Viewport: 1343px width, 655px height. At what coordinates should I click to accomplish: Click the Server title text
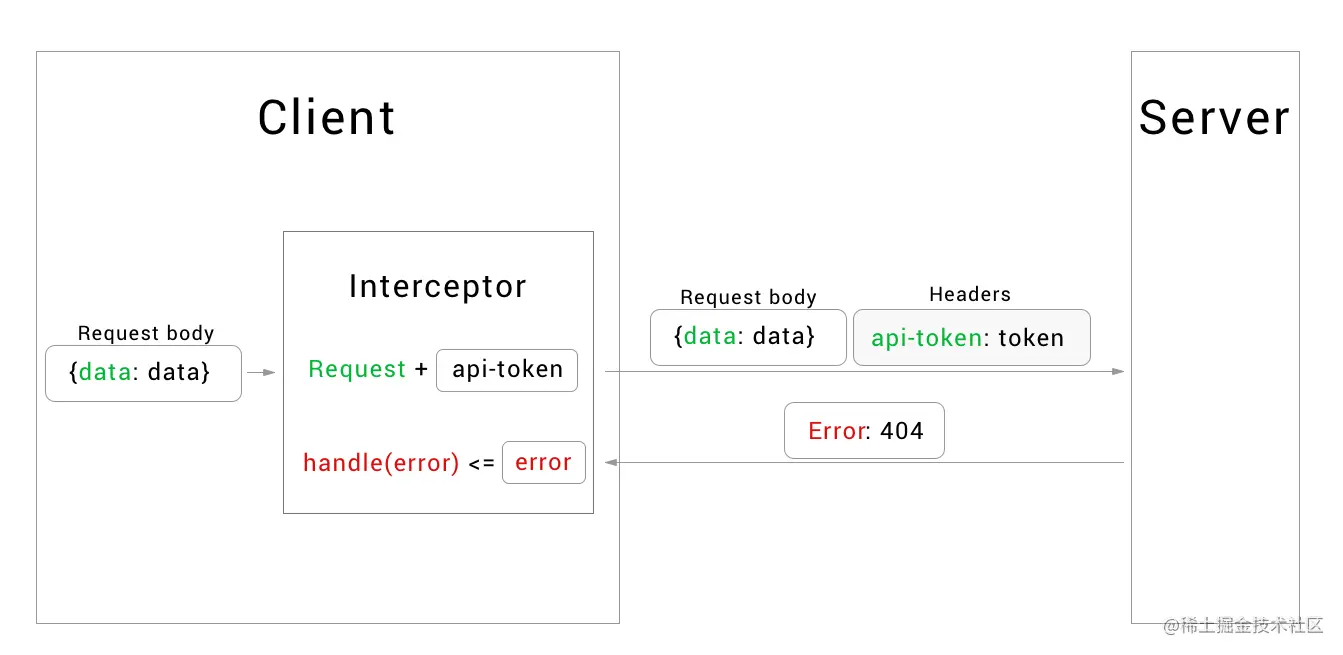click(1214, 118)
